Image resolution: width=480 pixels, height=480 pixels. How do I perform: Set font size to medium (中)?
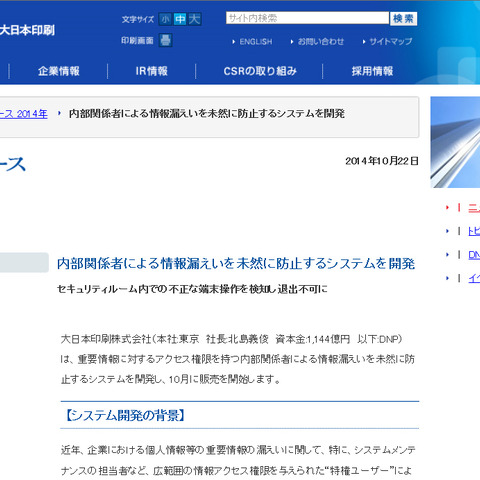pyautogui.click(x=180, y=19)
